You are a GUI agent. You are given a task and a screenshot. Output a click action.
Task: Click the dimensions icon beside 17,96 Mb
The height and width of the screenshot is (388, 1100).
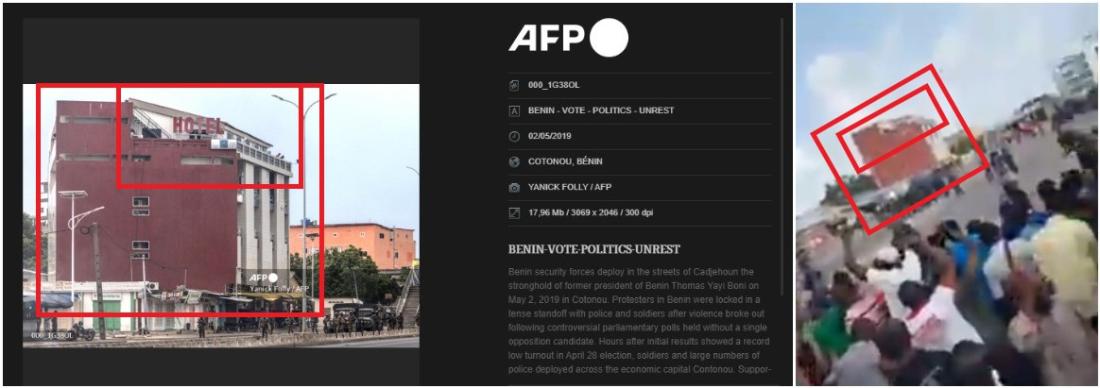[x=514, y=213]
